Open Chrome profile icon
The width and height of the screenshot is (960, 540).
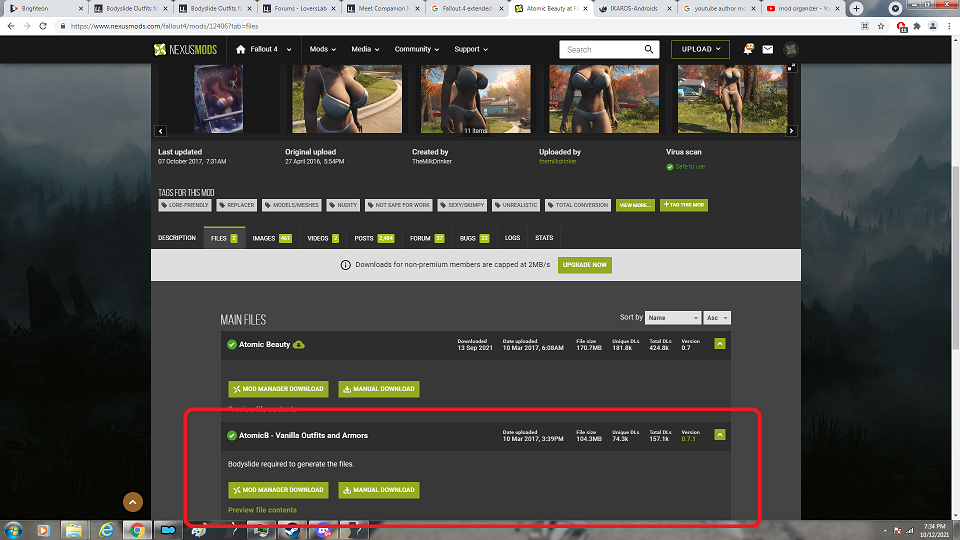click(932, 26)
